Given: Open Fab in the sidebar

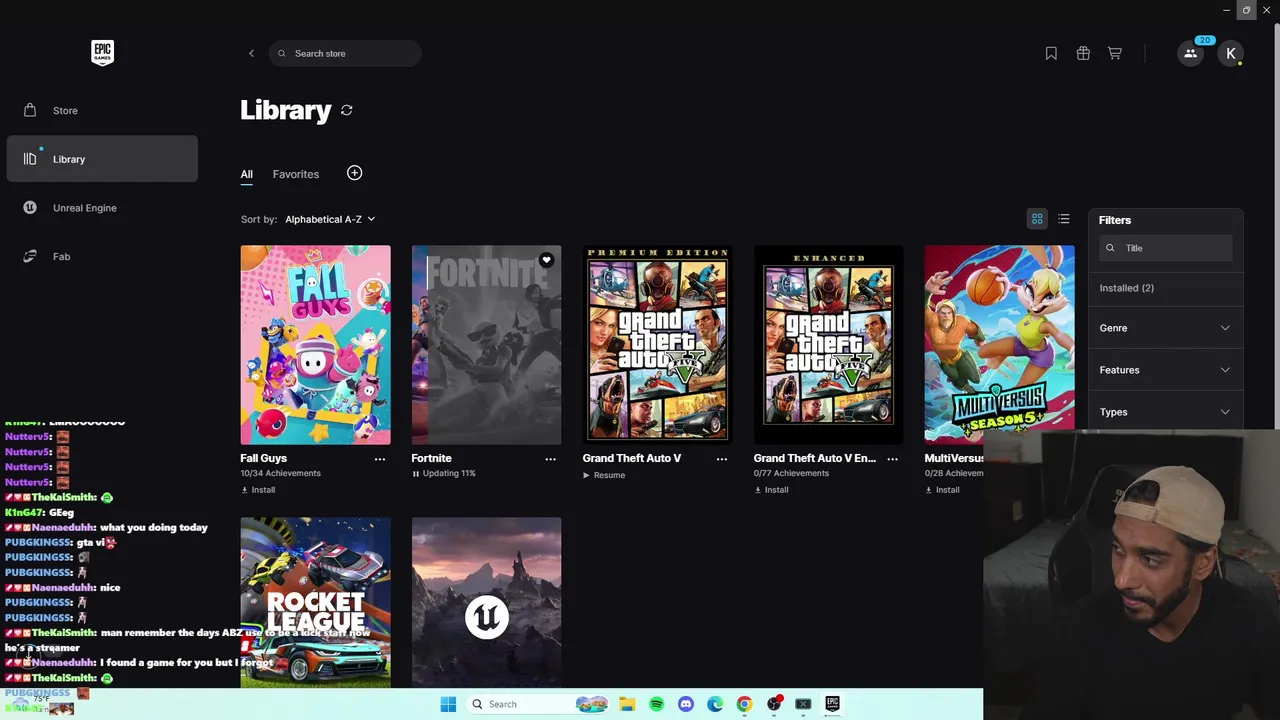Looking at the screenshot, I should (x=102, y=257).
